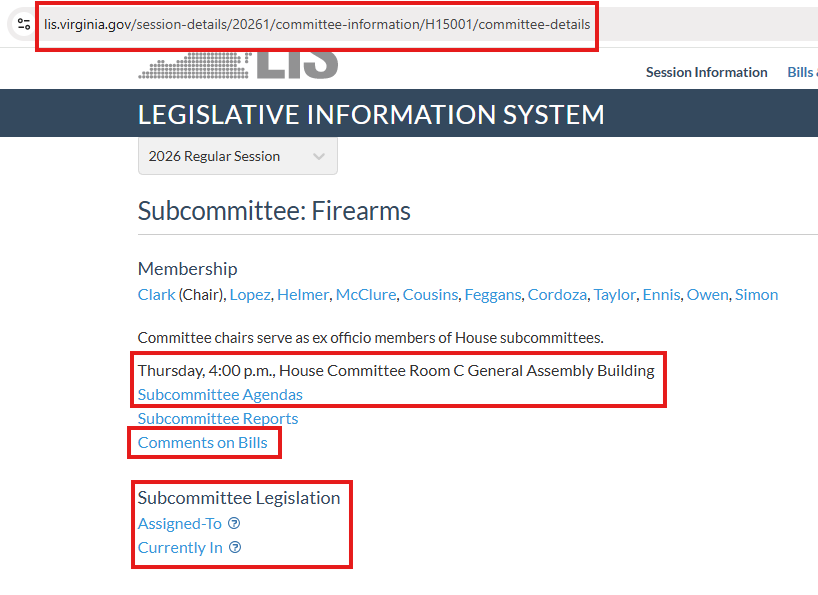View Subcommittee Reports
Viewport: 818px width, 595px height.
218,418
